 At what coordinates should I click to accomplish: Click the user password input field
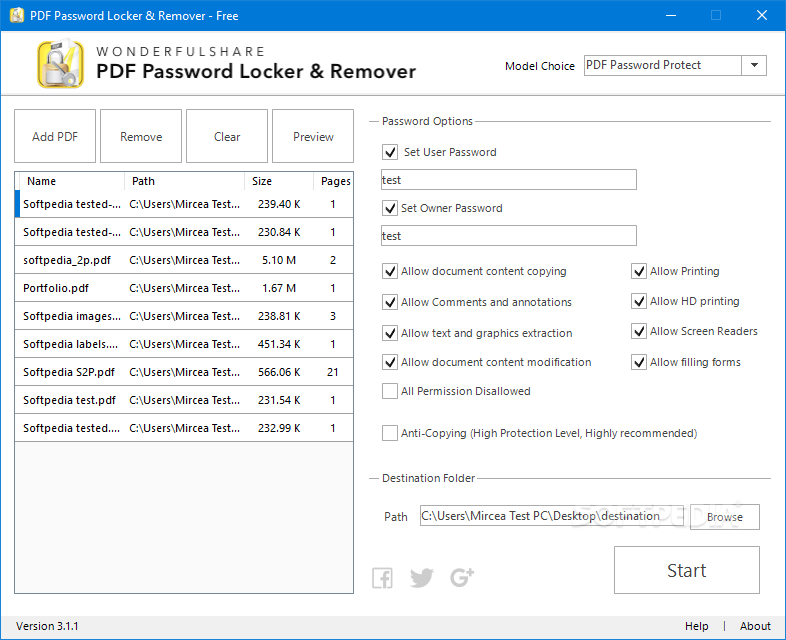pyautogui.click(x=509, y=179)
